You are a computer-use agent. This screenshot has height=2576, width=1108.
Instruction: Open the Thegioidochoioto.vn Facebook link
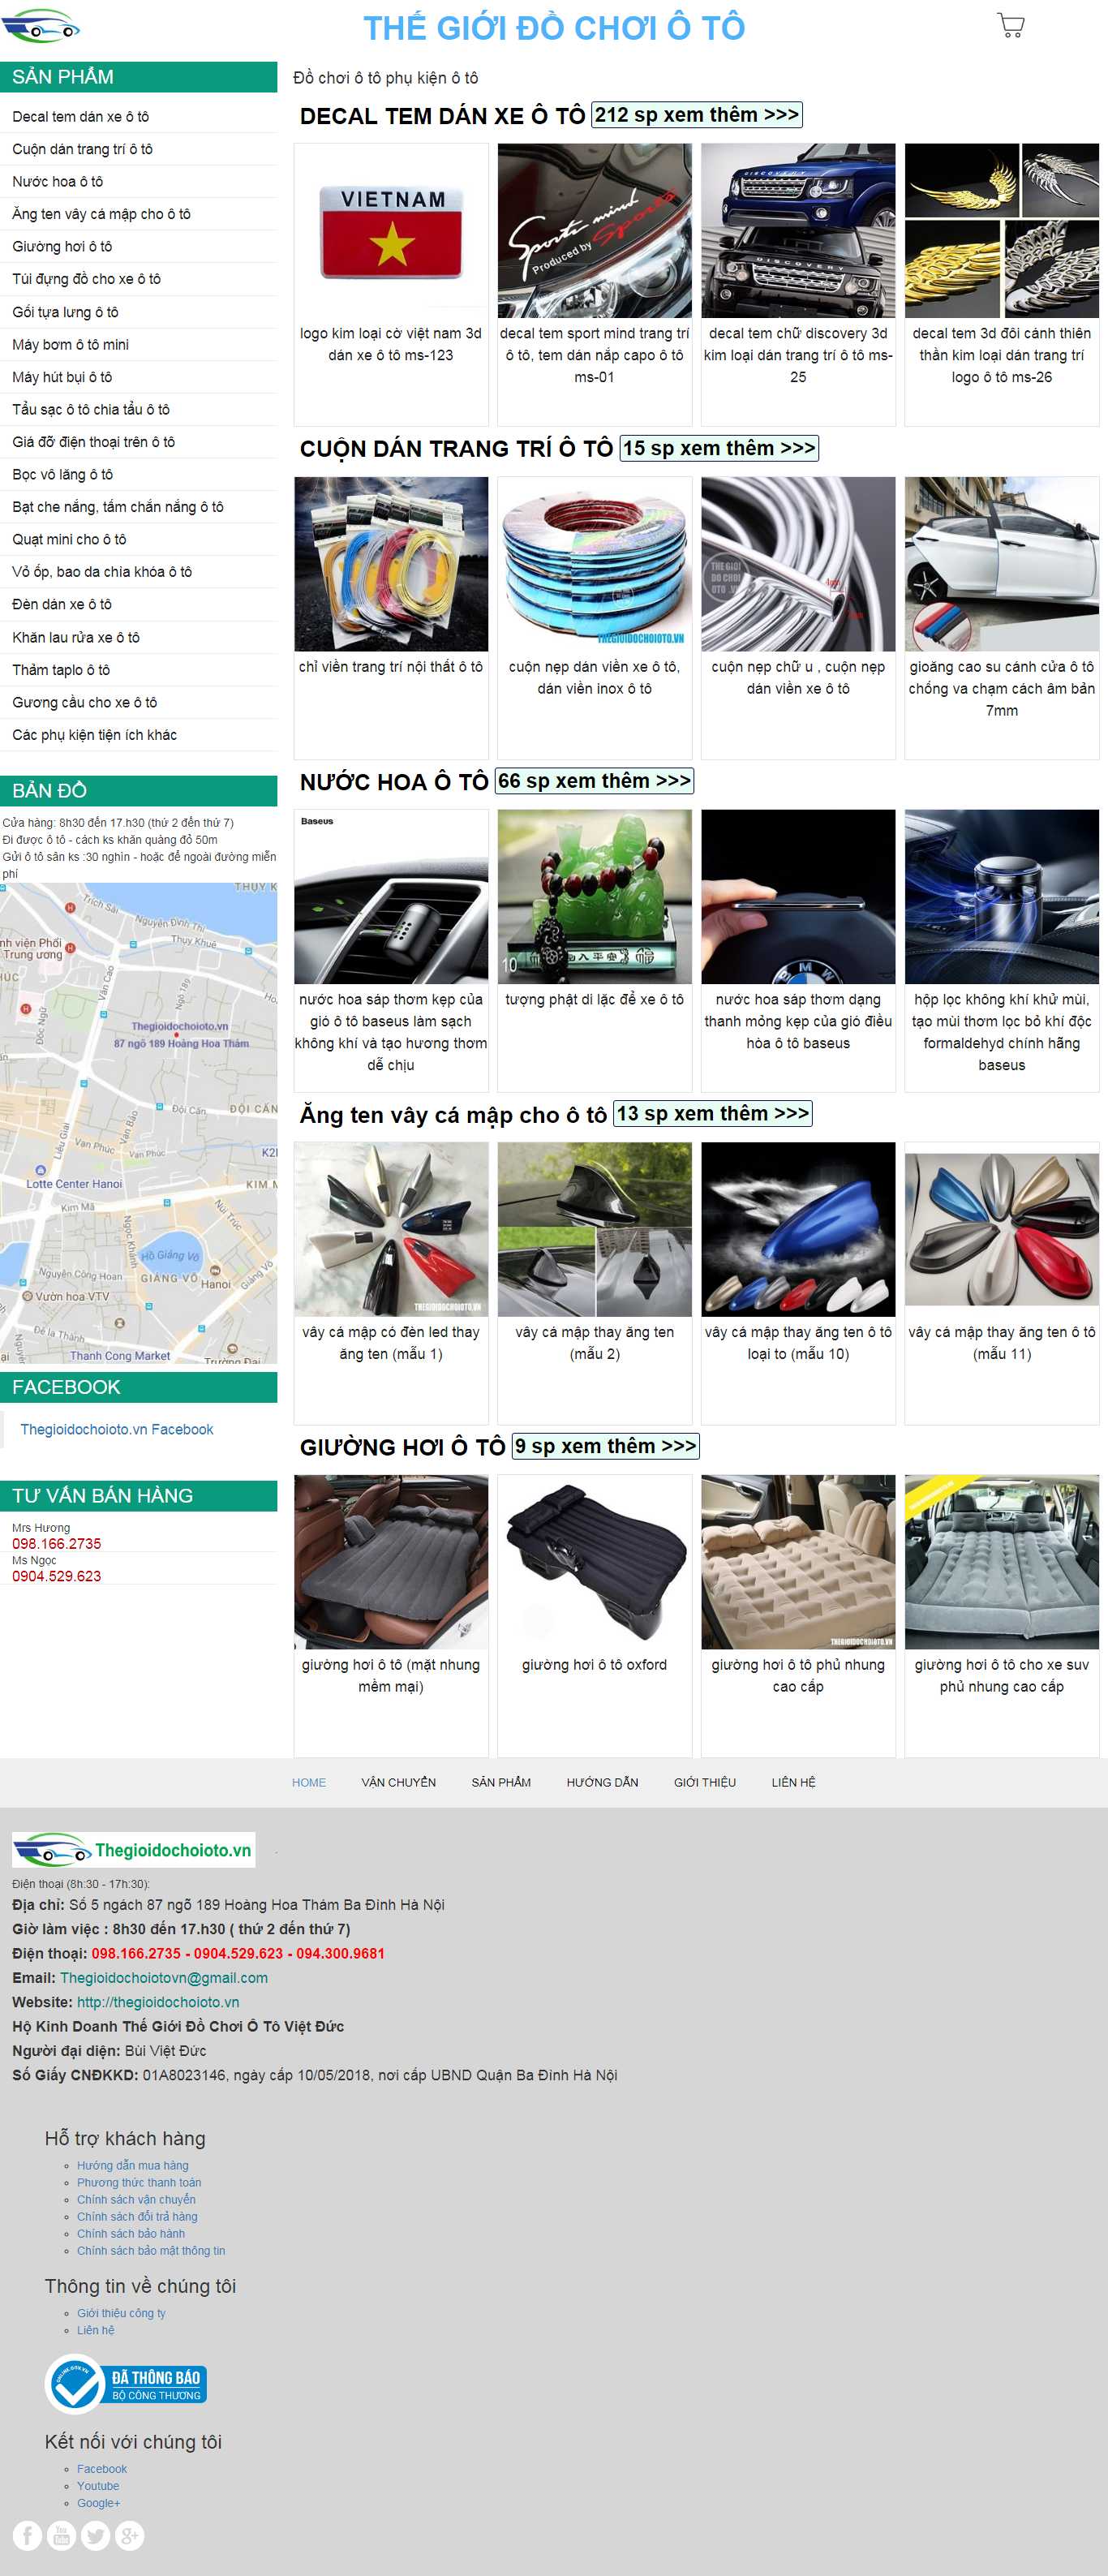coord(117,1429)
